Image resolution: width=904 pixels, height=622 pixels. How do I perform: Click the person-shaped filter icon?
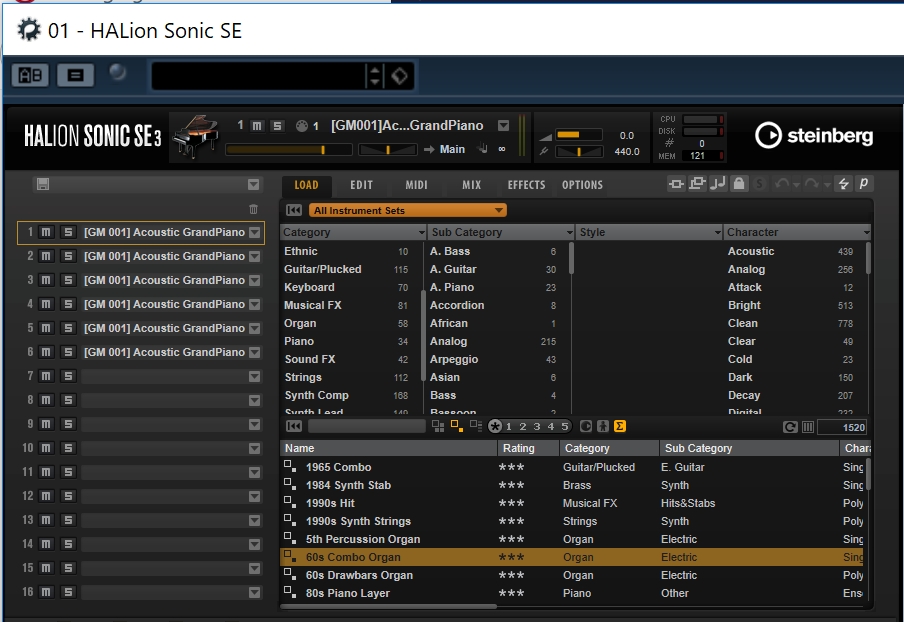(602, 427)
